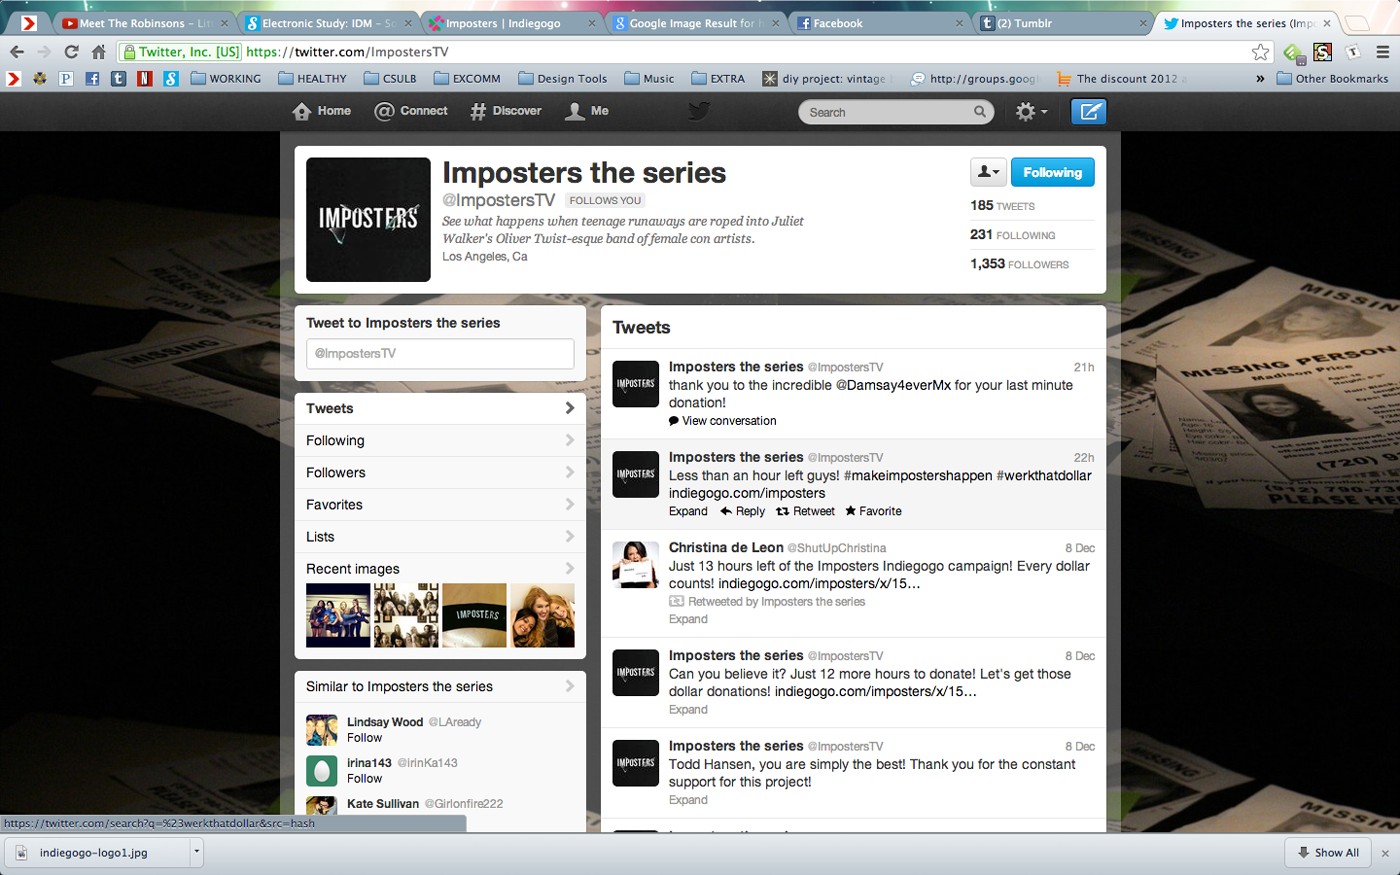Open indiegogo-logo1.jpg download menu arrow
1400x875 pixels.
pos(197,852)
